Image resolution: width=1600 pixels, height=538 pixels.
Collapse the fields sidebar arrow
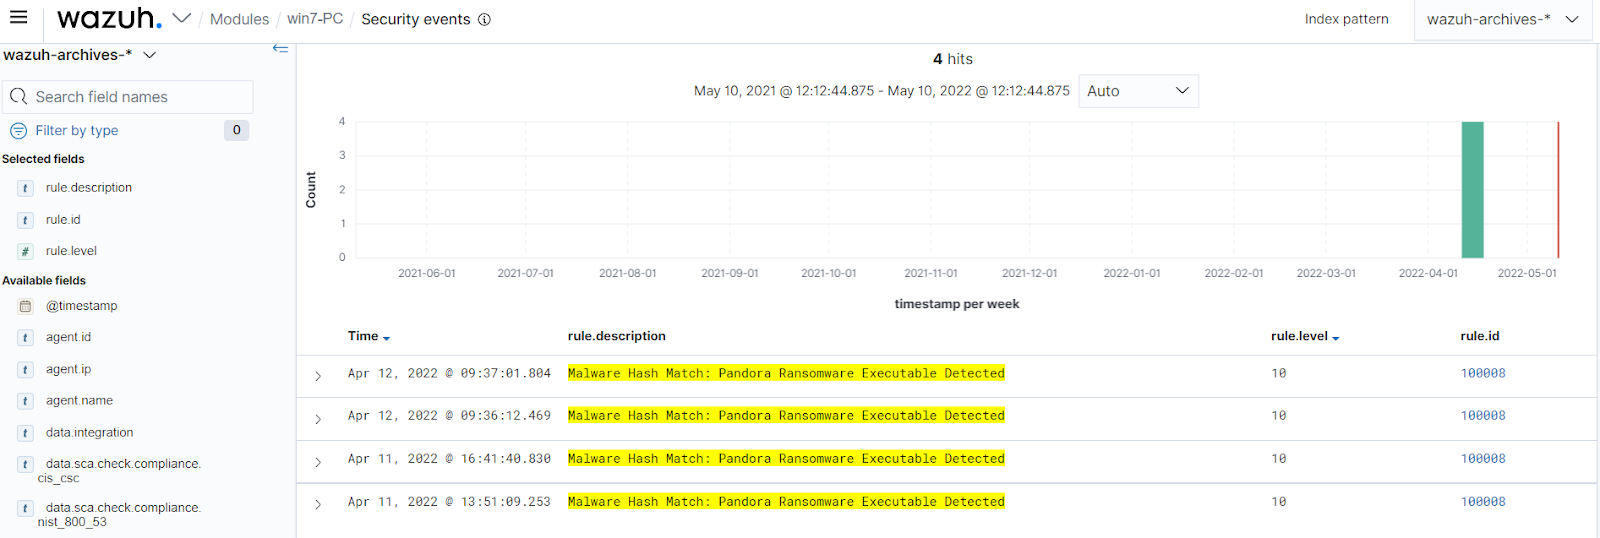coord(280,49)
